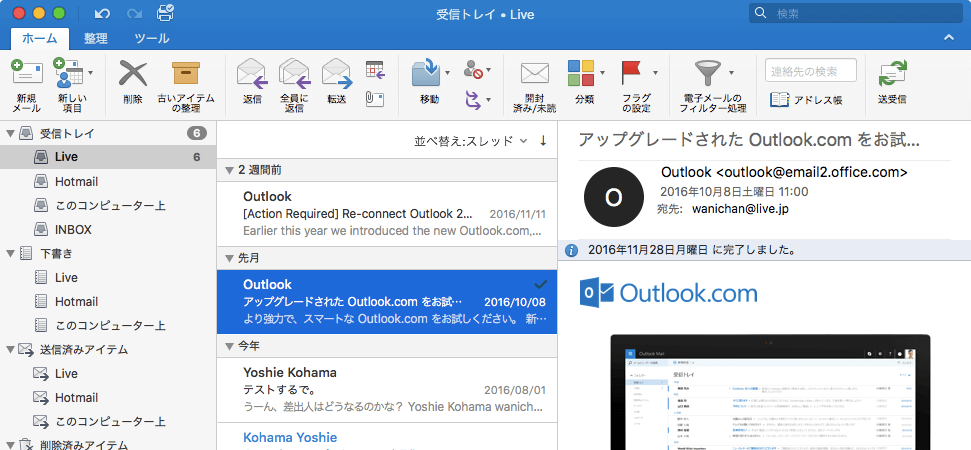This screenshot has width=971, height=450.
Task: Click the email filter funnel icon
Action: 707,73
